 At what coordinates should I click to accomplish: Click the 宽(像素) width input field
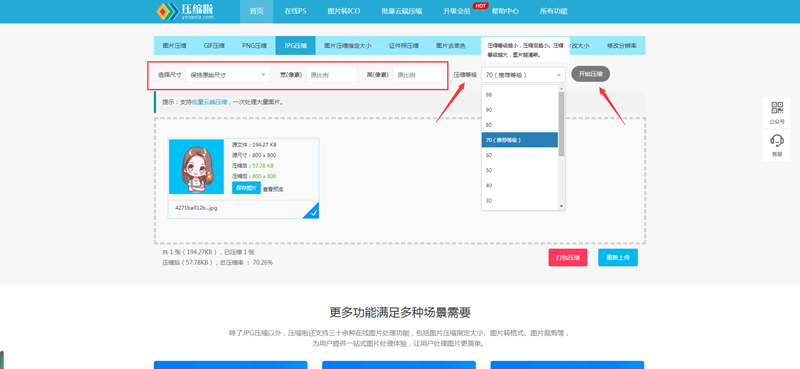[331, 75]
